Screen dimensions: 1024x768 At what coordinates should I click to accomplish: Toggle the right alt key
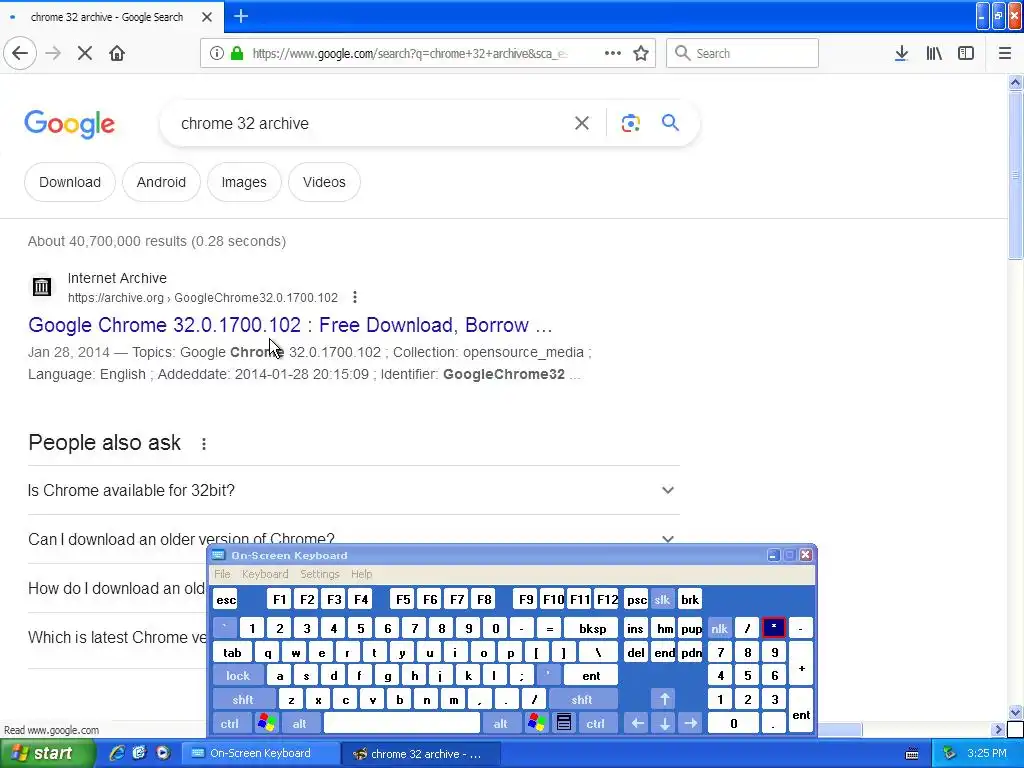(x=501, y=723)
